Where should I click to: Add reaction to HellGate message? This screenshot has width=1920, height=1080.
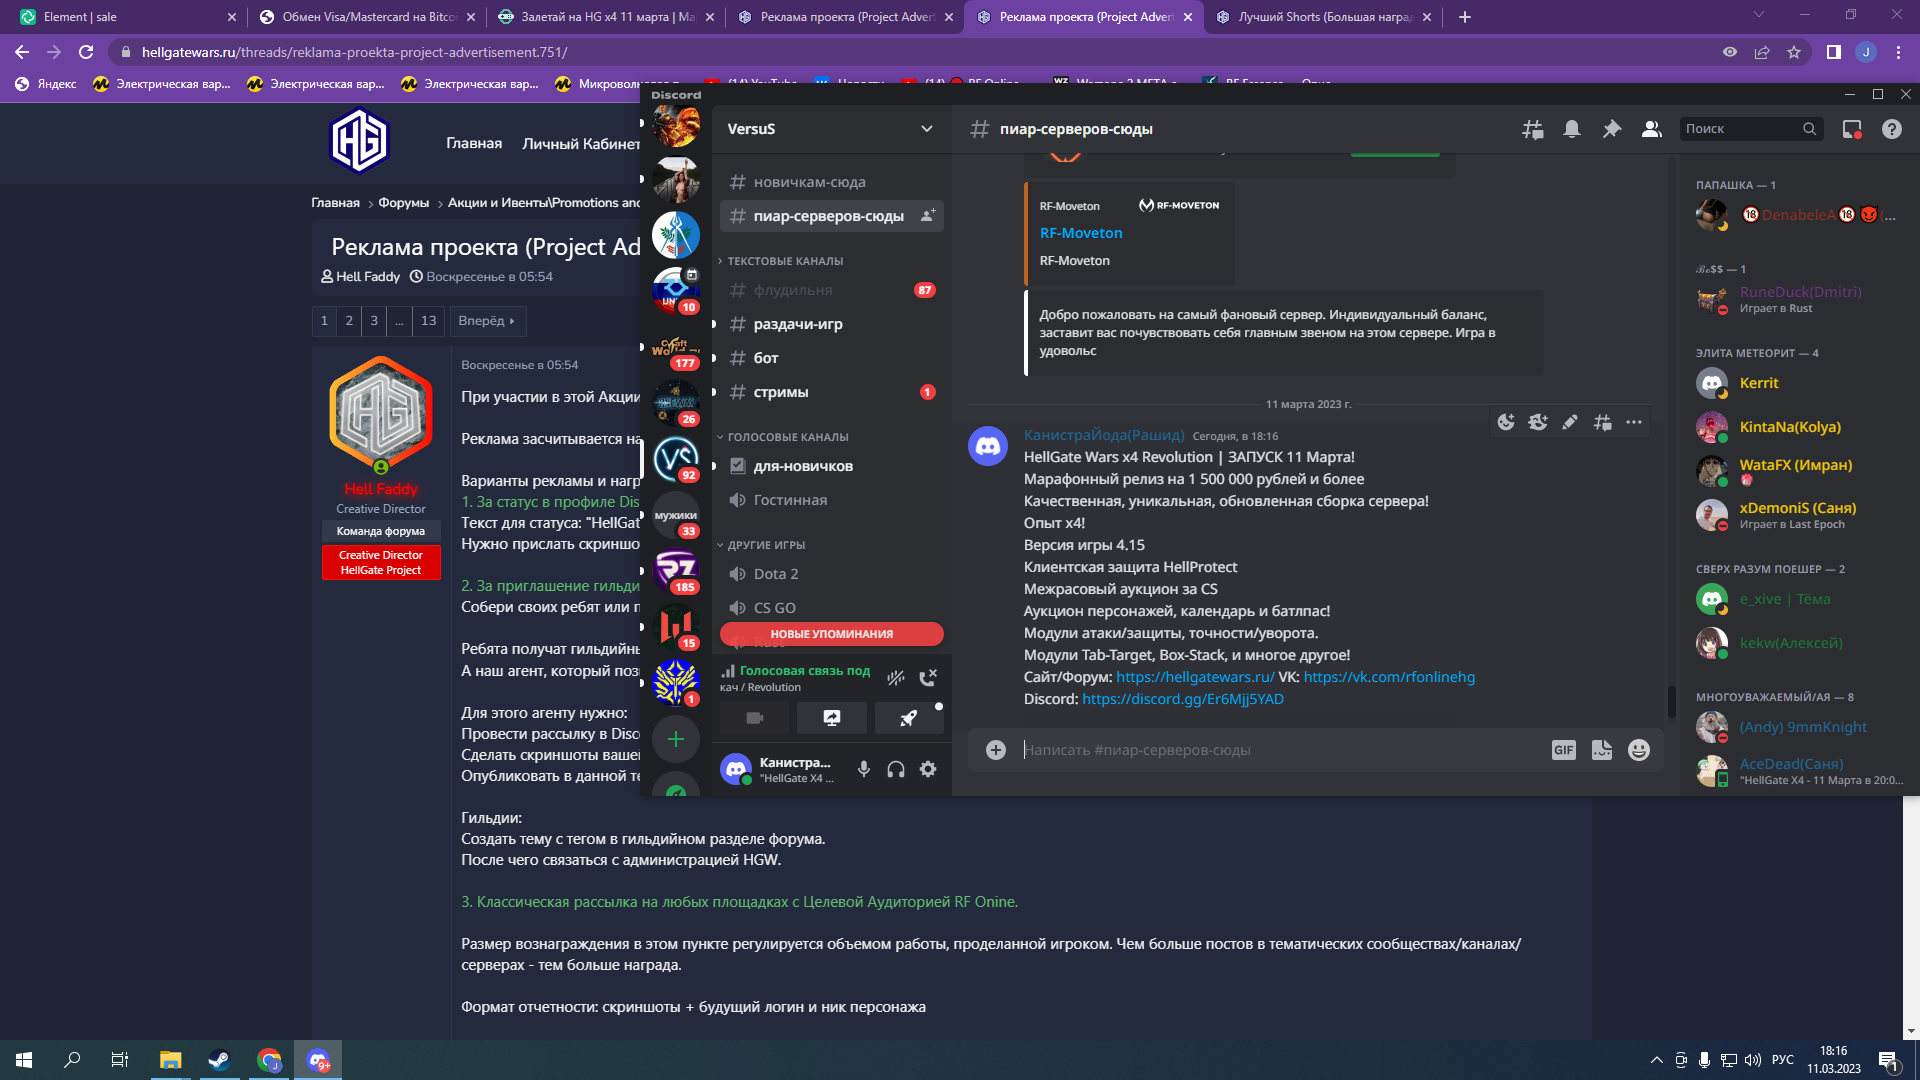pos(1506,422)
